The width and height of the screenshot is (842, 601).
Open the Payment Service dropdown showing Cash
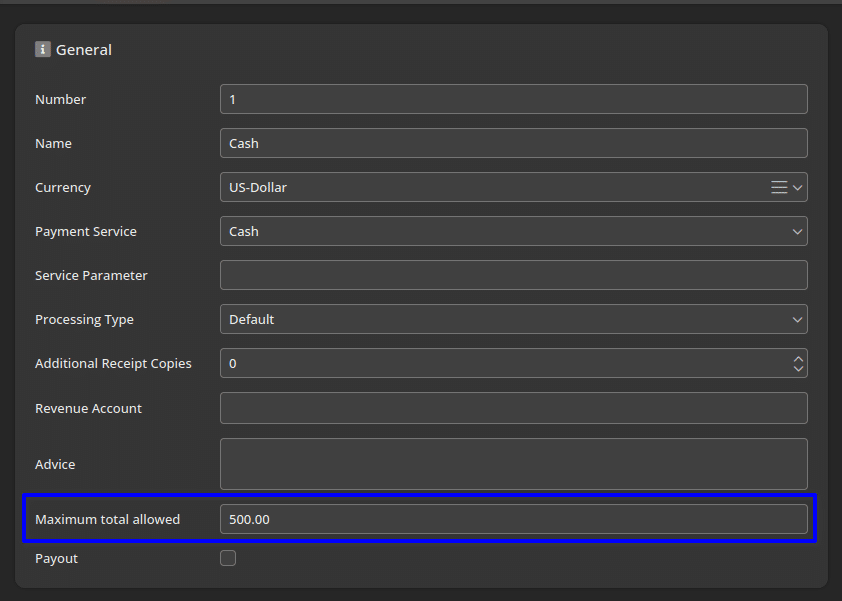(513, 231)
